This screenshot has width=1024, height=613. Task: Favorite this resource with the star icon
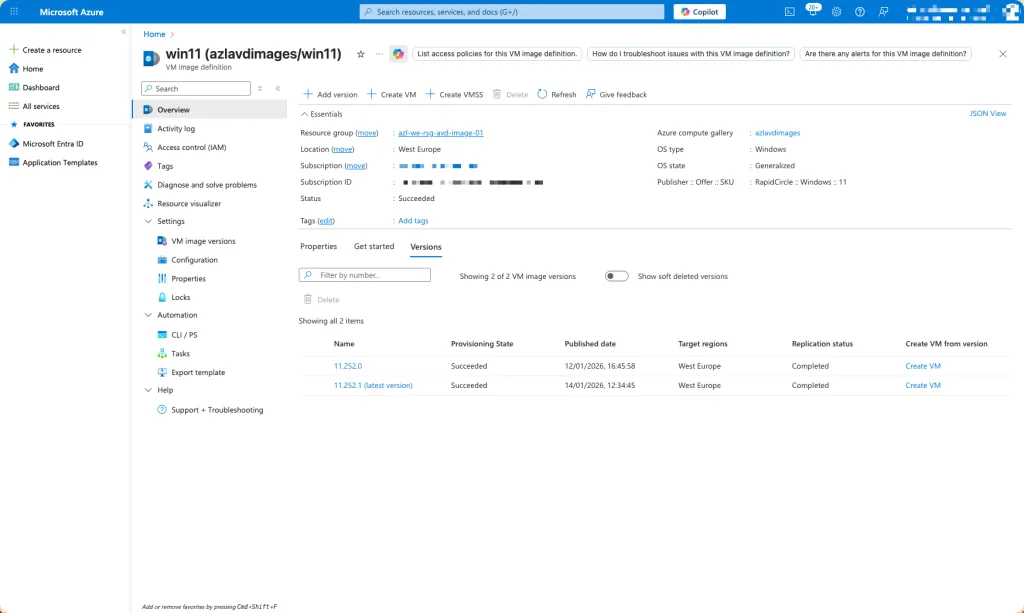point(361,54)
